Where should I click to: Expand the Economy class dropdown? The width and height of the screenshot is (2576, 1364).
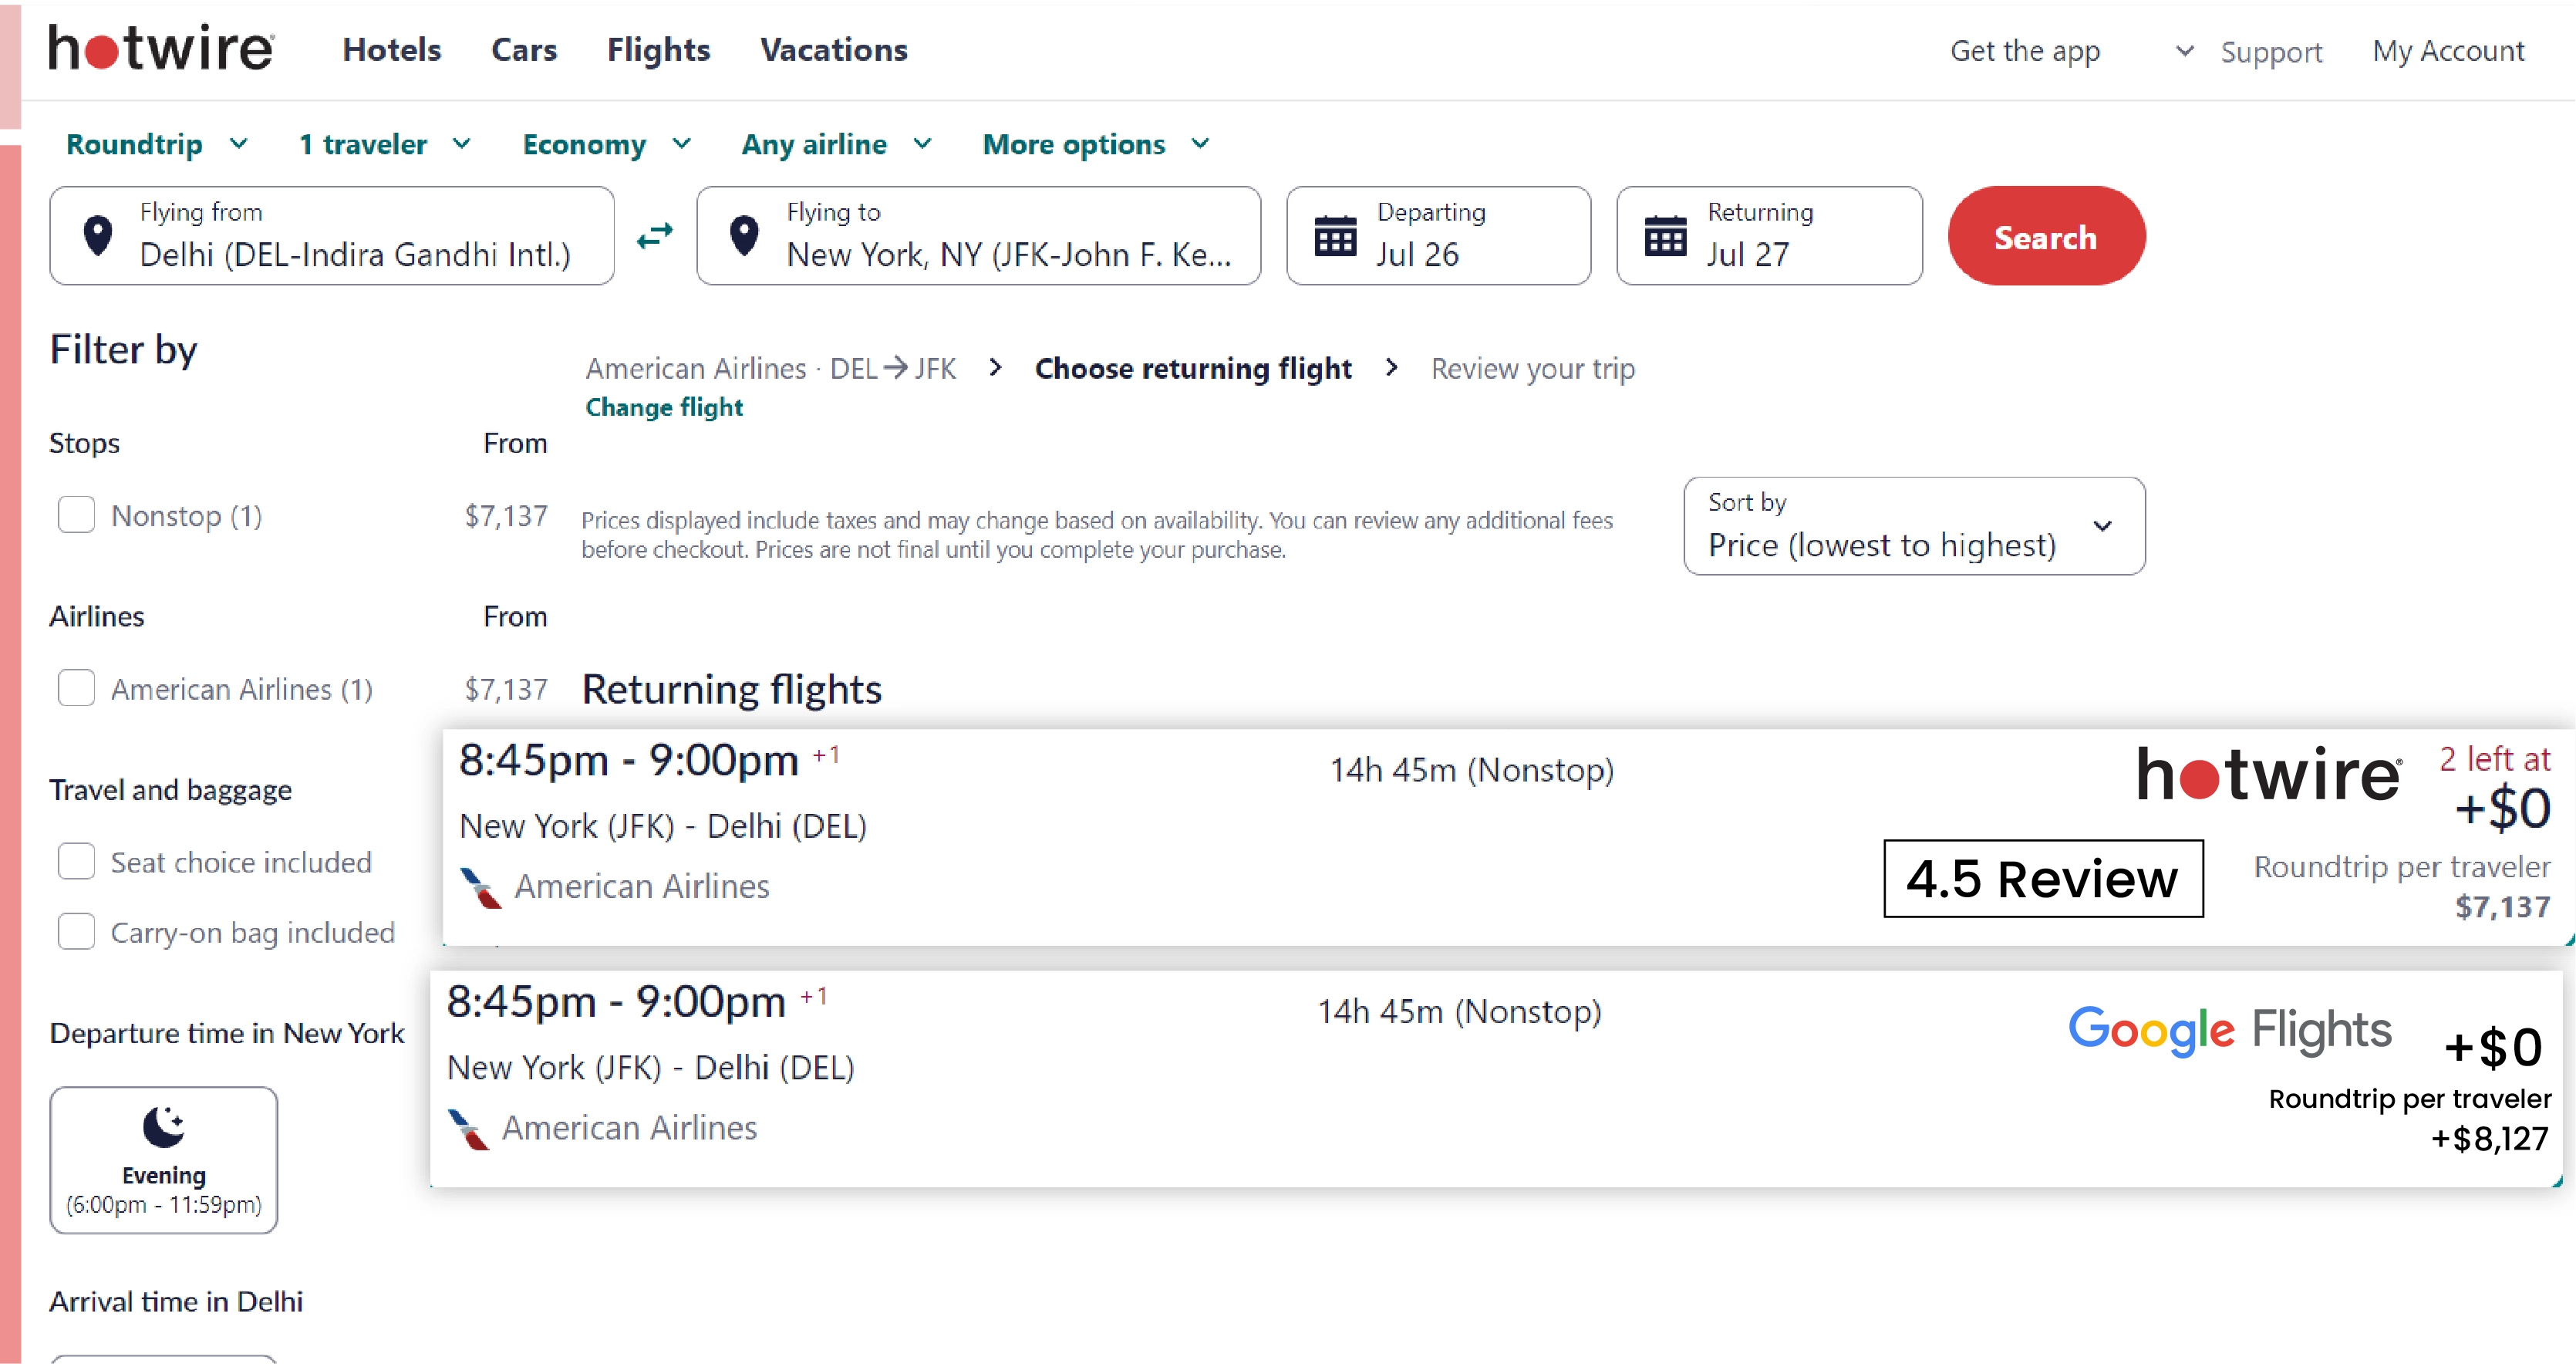tap(605, 143)
